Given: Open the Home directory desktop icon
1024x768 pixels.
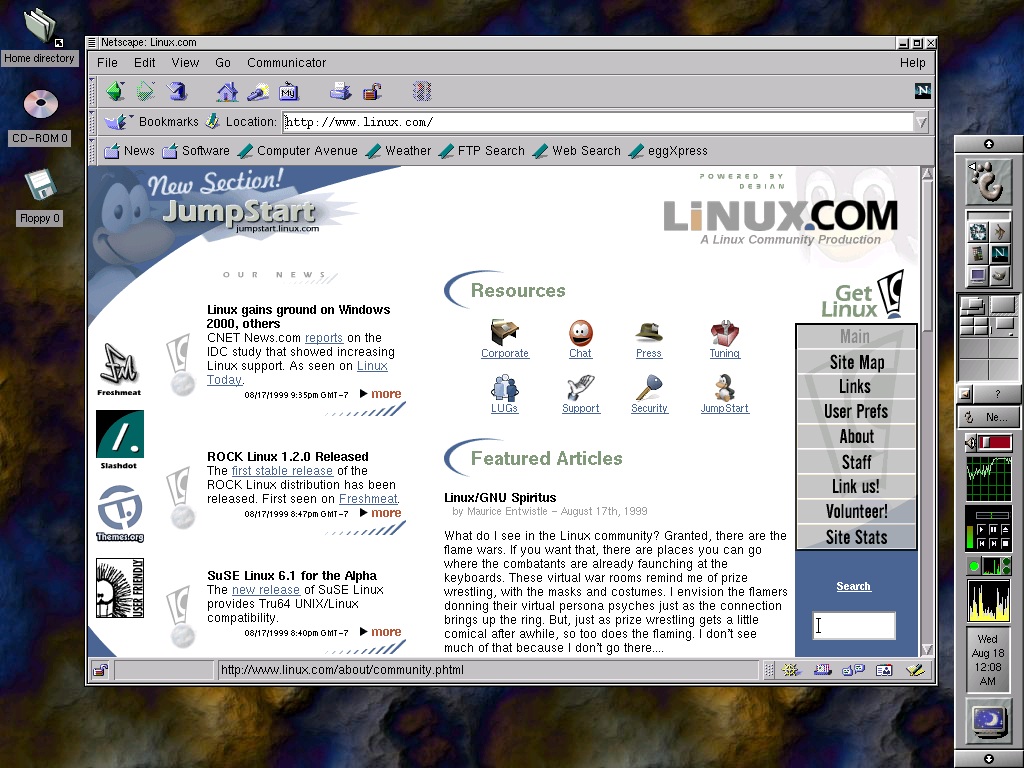Looking at the screenshot, I should (x=40, y=27).
